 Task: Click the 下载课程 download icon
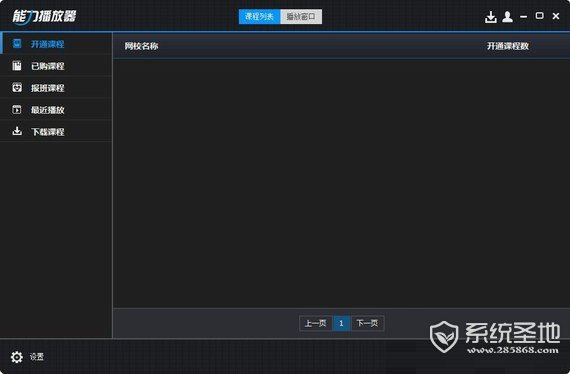coord(17,131)
